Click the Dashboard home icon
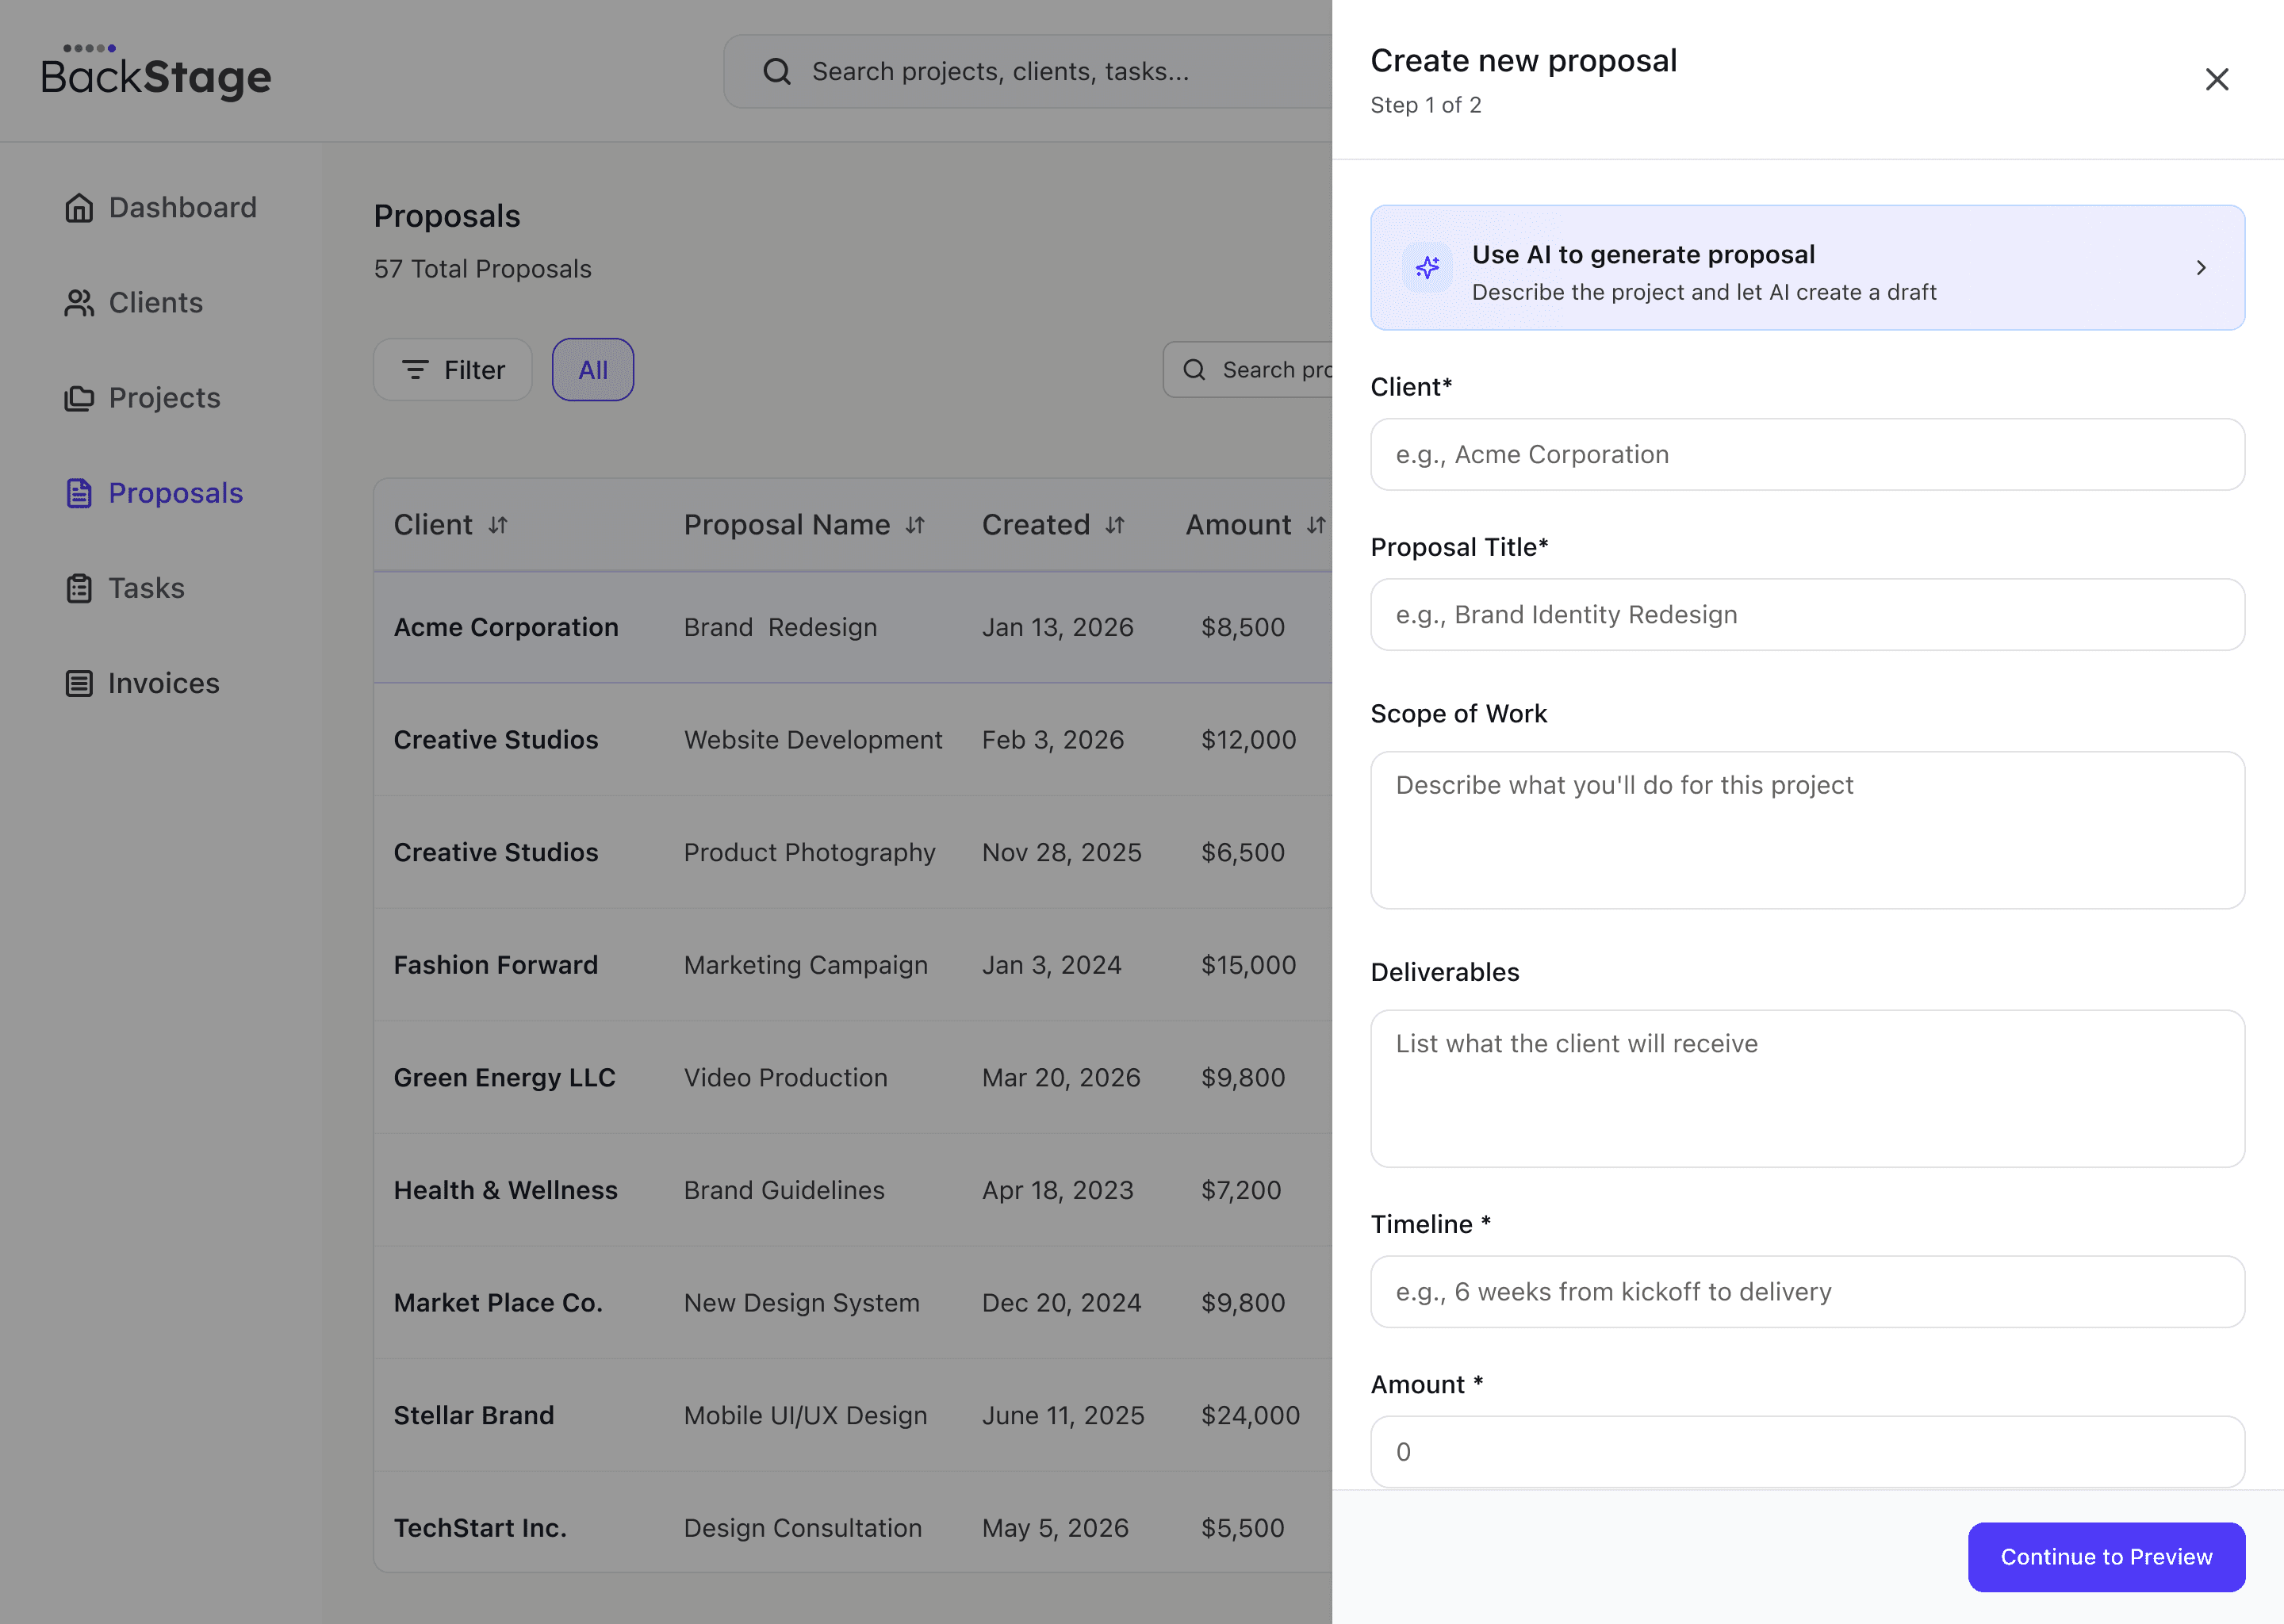 pyautogui.click(x=79, y=208)
